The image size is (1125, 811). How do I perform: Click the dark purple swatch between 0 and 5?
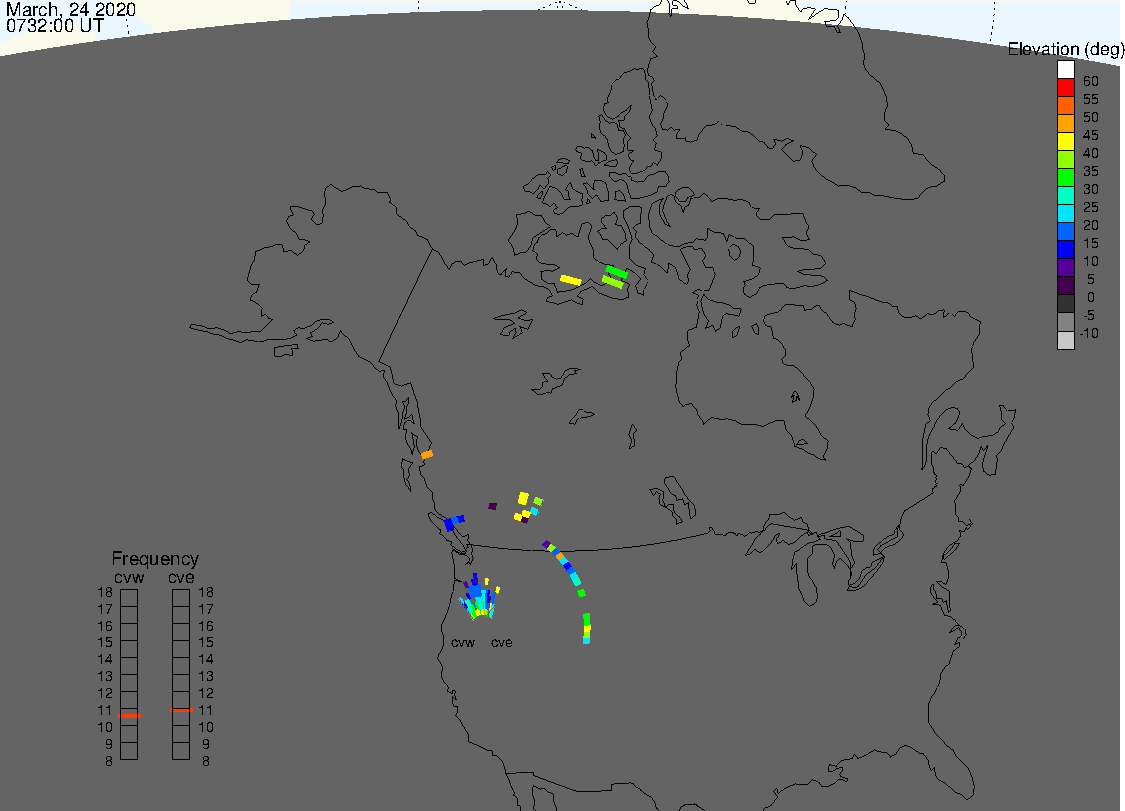pos(1065,285)
